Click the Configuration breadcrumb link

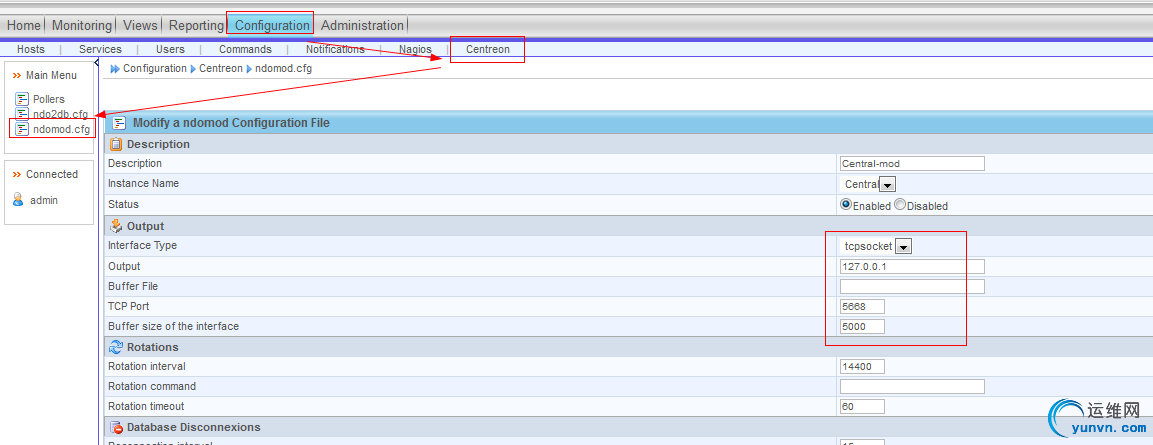[154, 68]
